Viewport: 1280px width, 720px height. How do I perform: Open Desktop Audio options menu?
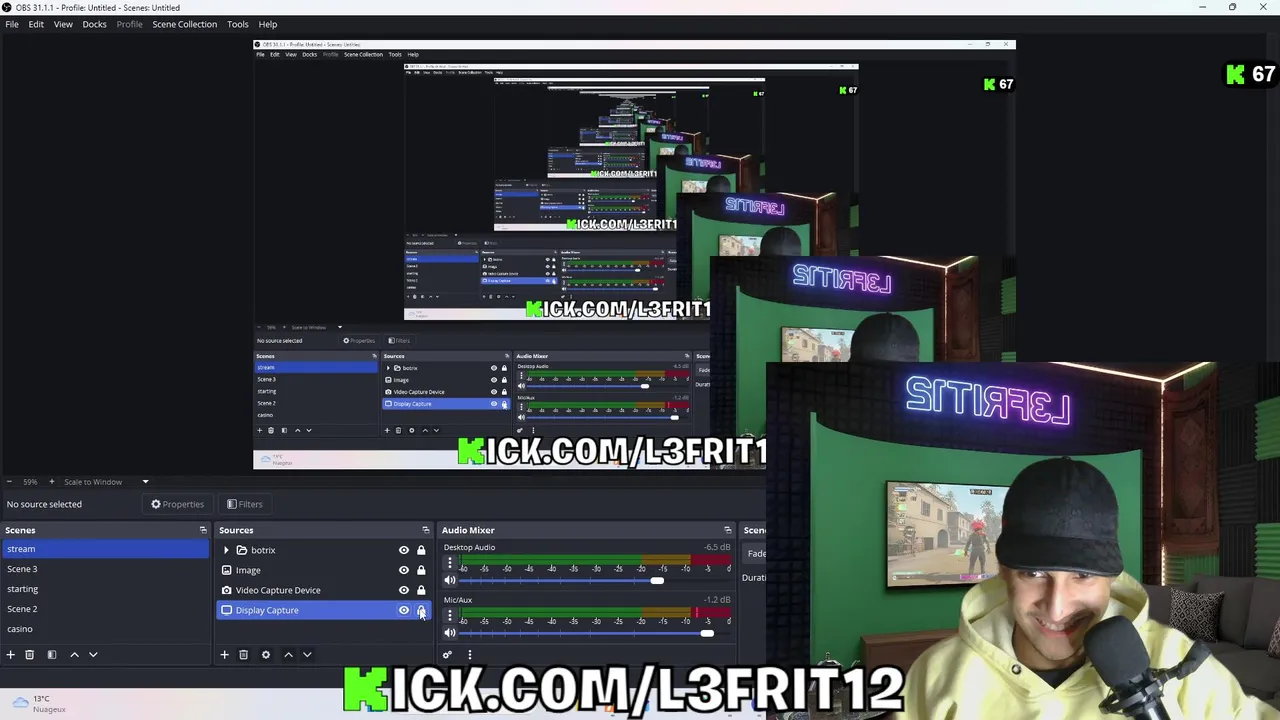(x=449, y=563)
